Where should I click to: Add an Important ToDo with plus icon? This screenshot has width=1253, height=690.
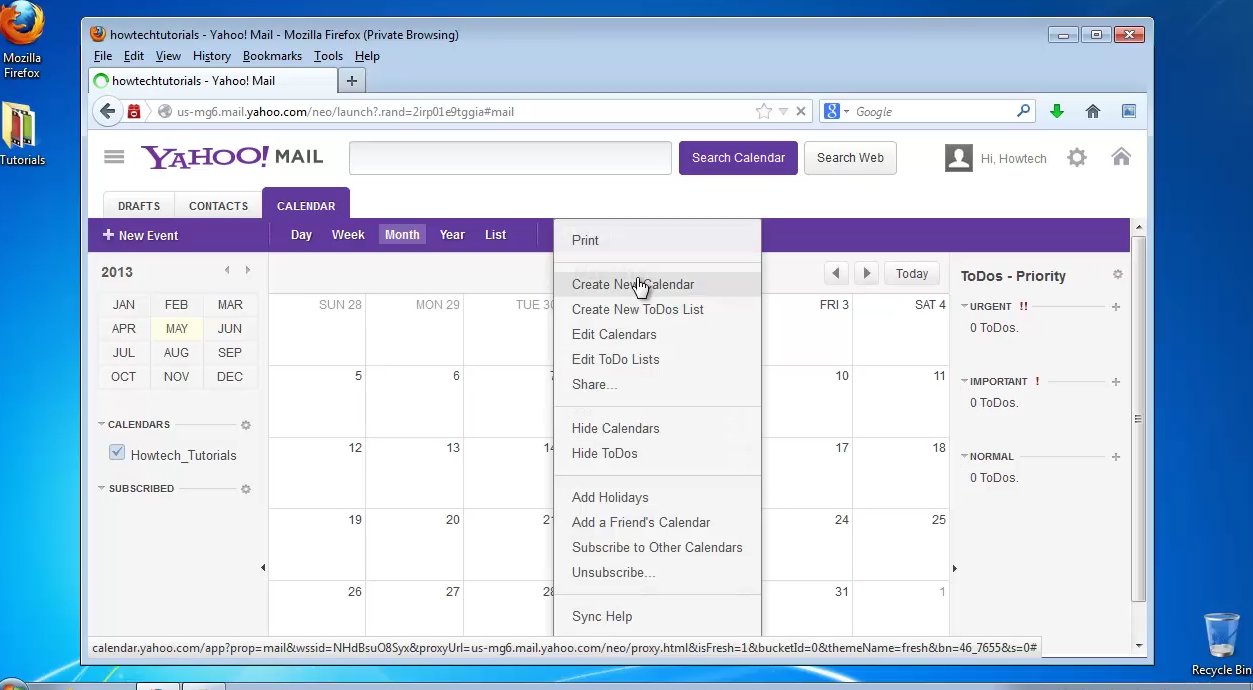coord(1116,382)
